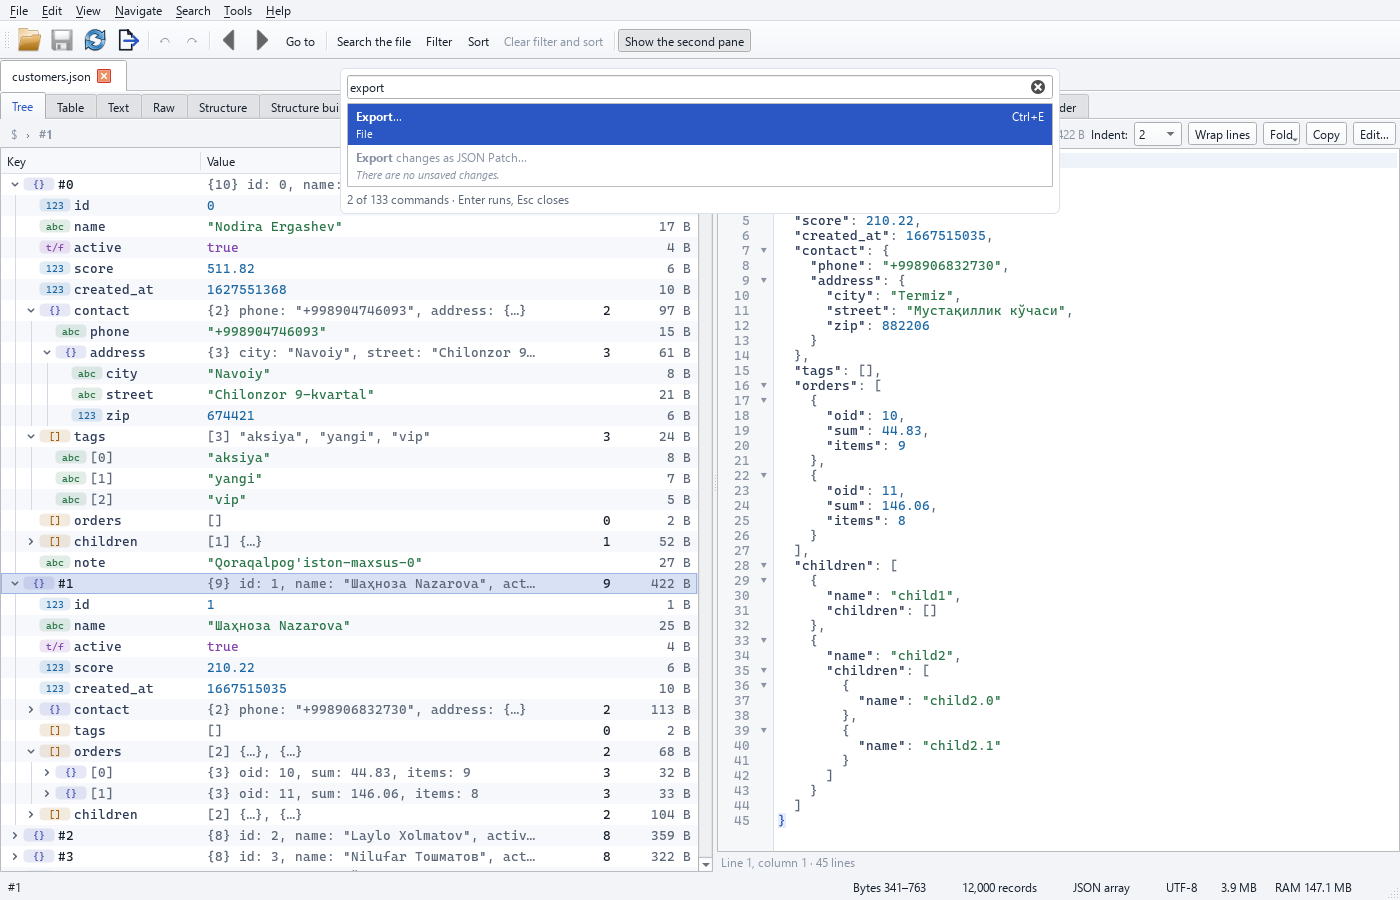Click the object icon of row #1
The width and height of the screenshot is (1400, 900).
[39, 583]
